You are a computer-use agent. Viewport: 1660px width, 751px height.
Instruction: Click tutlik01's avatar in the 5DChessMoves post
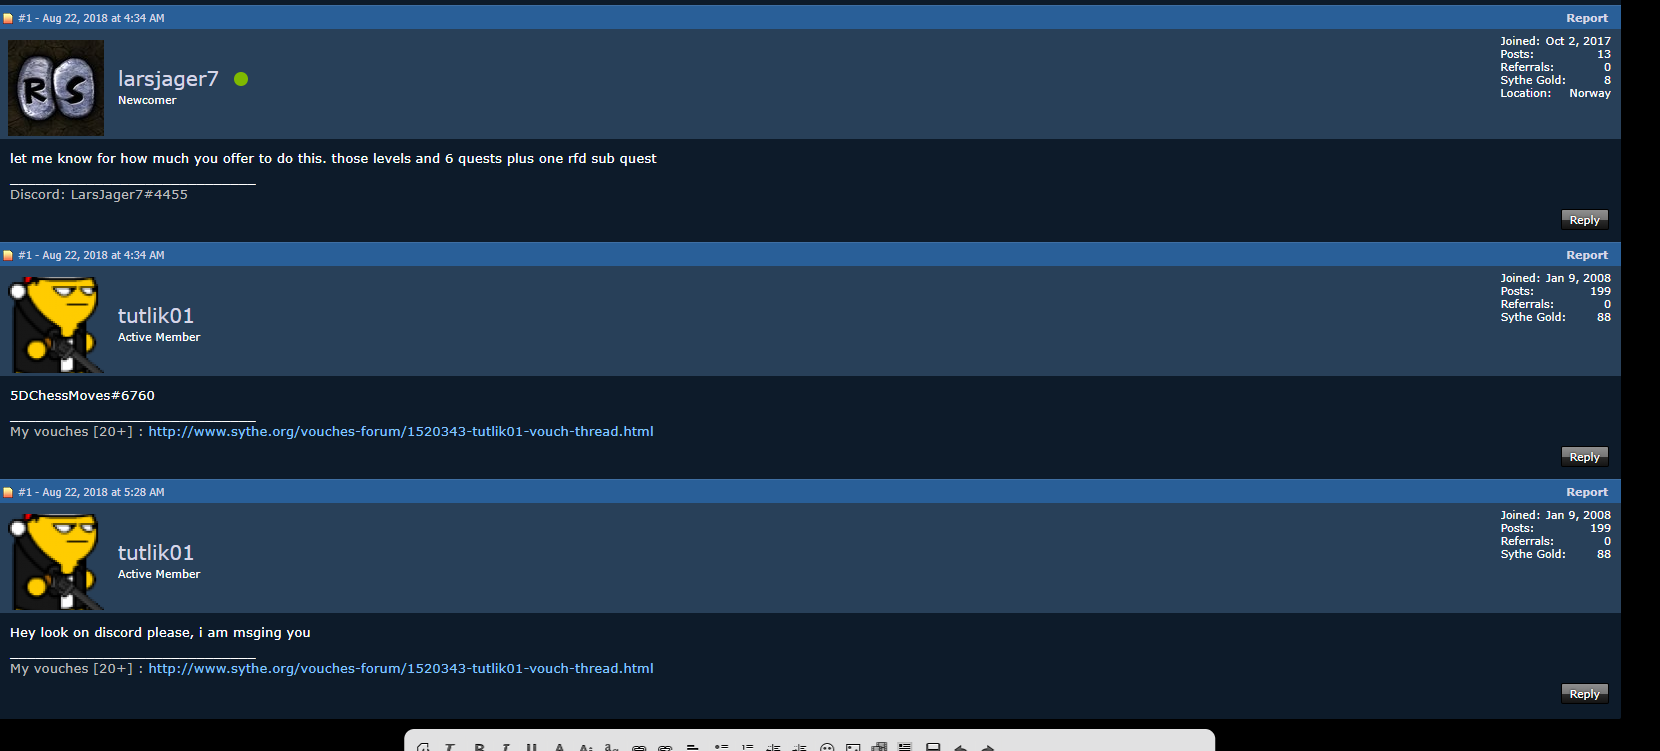(x=56, y=325)
